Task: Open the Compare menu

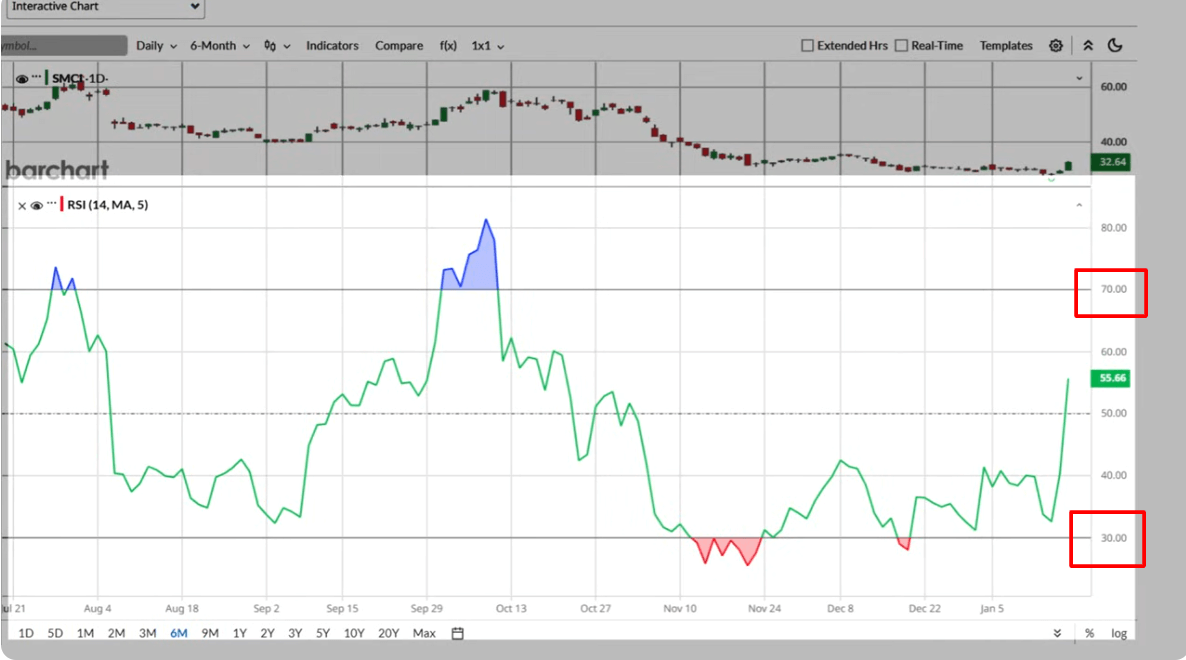Action: click(x=399, y=45)
